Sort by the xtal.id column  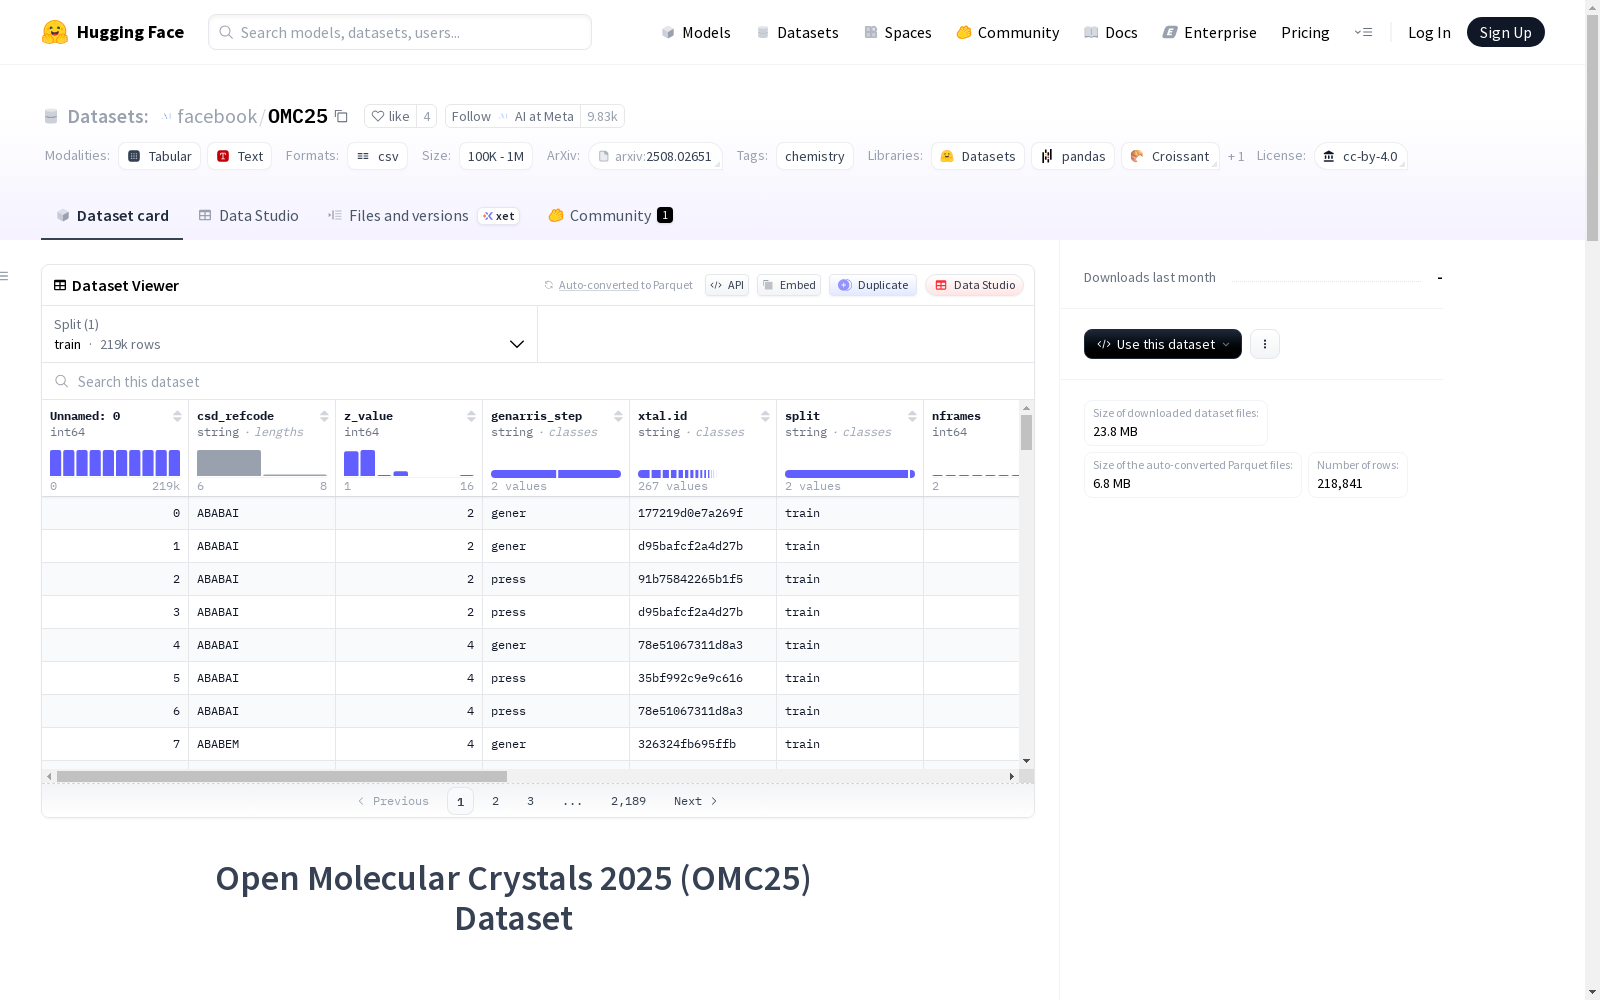(x=765, y=416)
